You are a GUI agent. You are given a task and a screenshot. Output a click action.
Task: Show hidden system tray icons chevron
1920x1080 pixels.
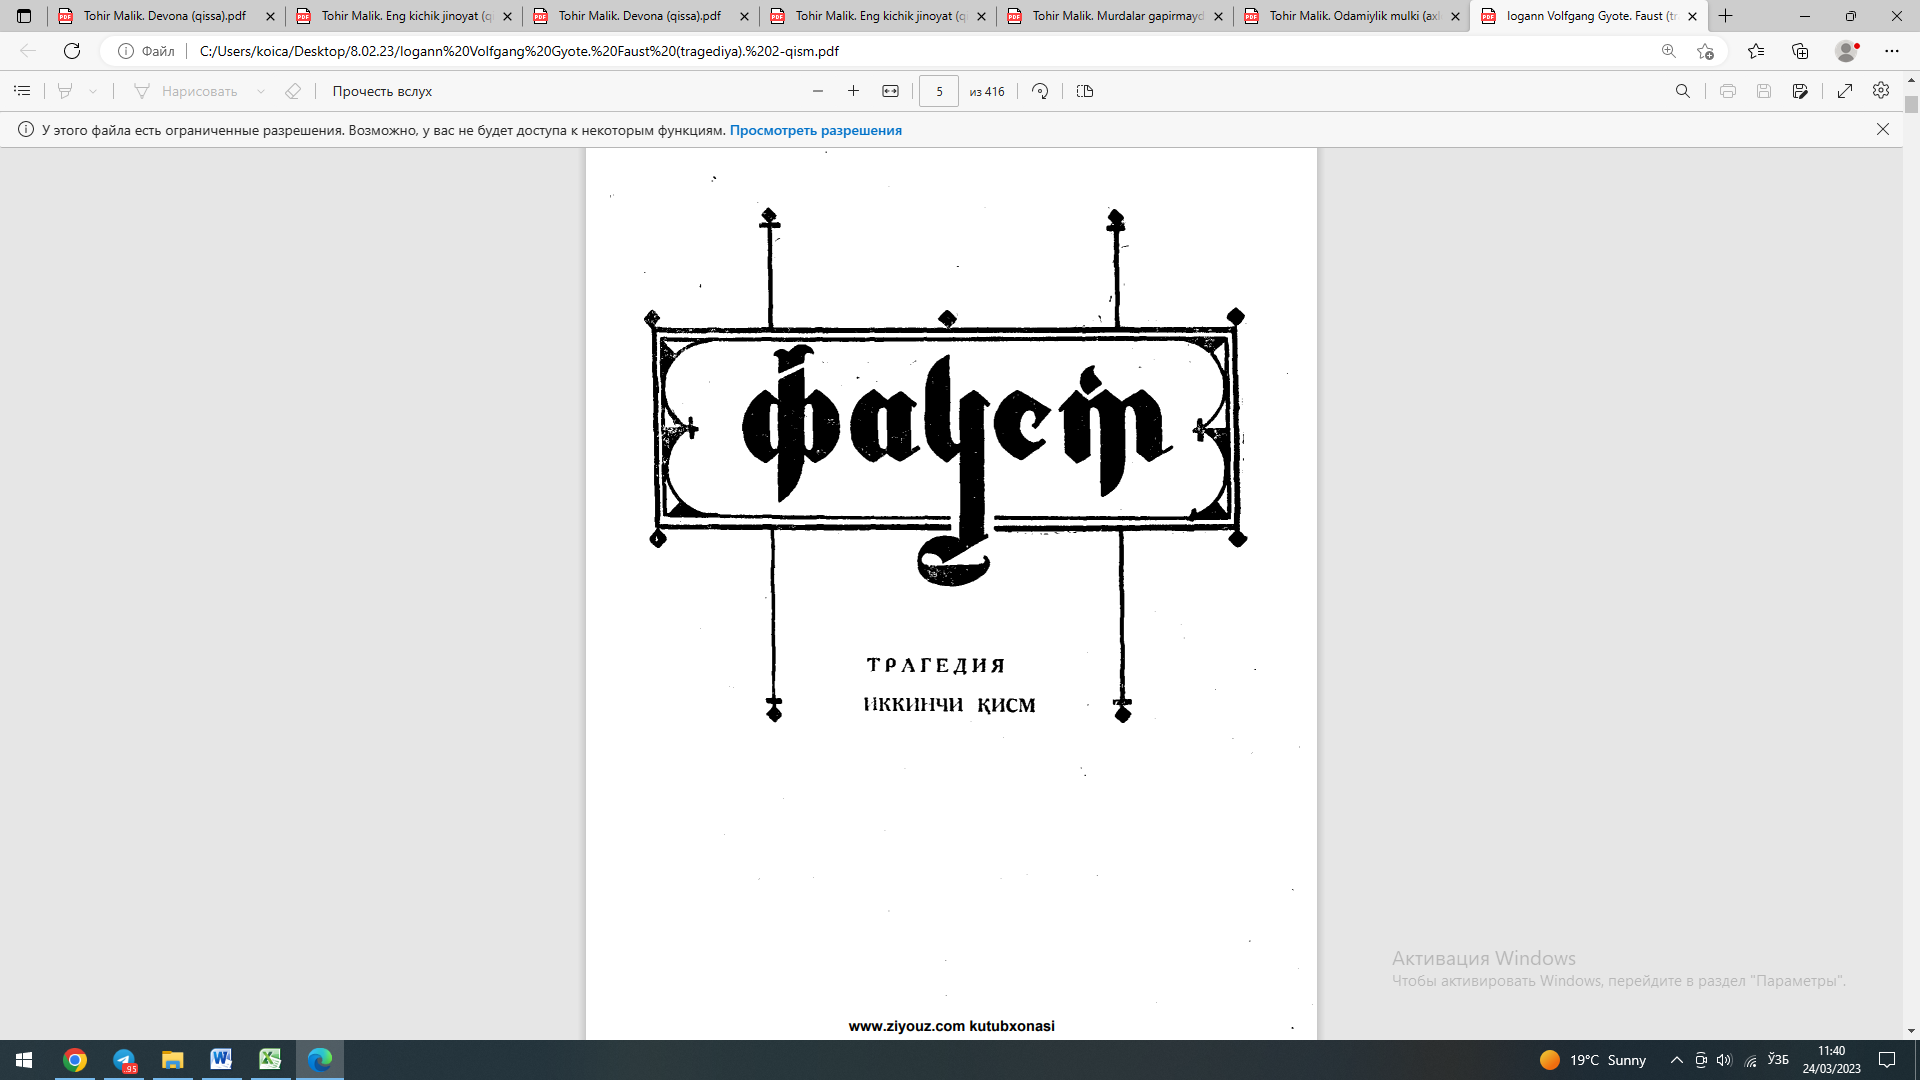pos(1677,1060)
